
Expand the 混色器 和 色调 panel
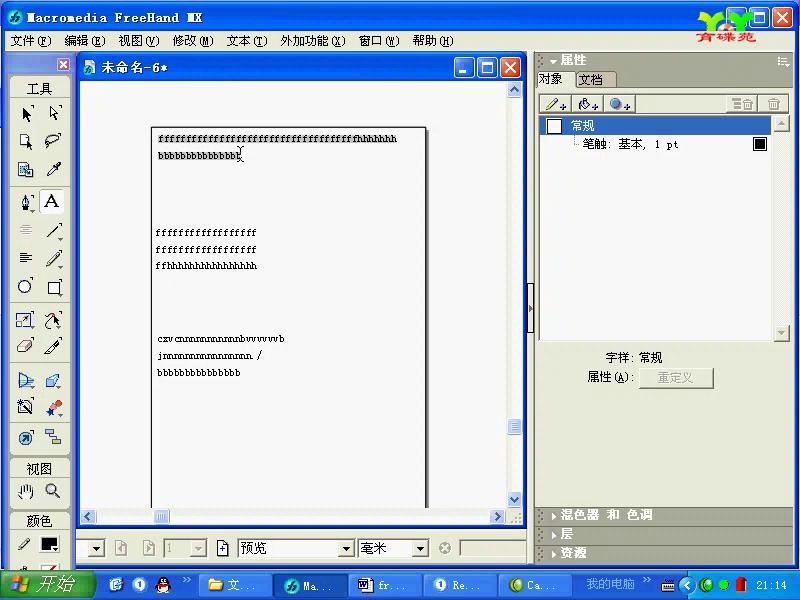[554, 516]
